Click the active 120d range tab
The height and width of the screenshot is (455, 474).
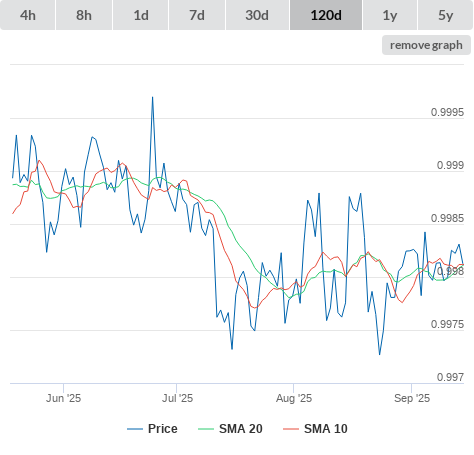tap(326, 15)
